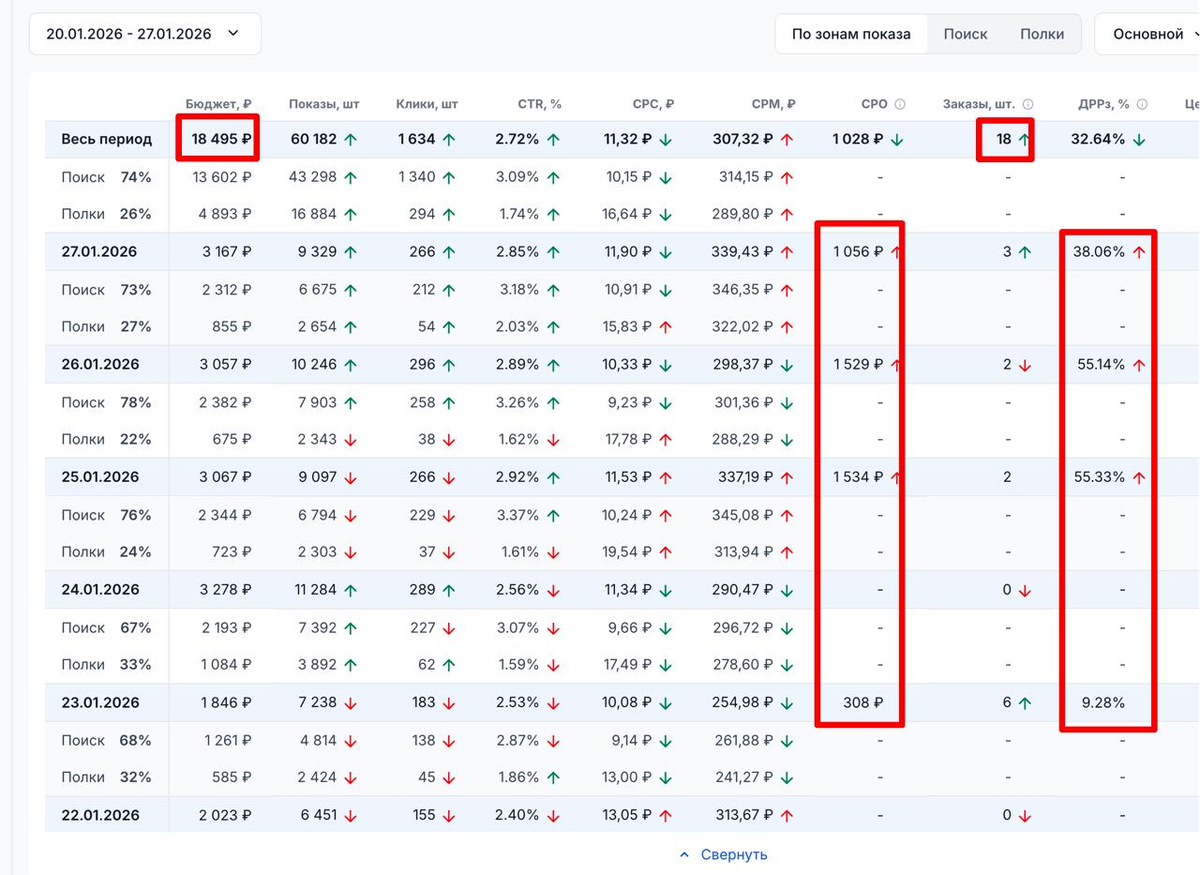Click the Полки 22% row label
Image resolution: width=1200 pixels, height=875 pixels.
tap(106, 439)
